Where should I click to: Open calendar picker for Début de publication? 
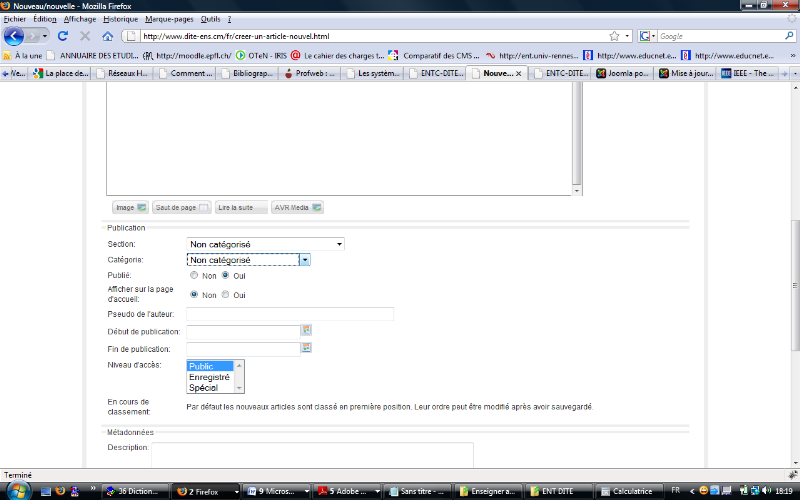click(306, 330)
